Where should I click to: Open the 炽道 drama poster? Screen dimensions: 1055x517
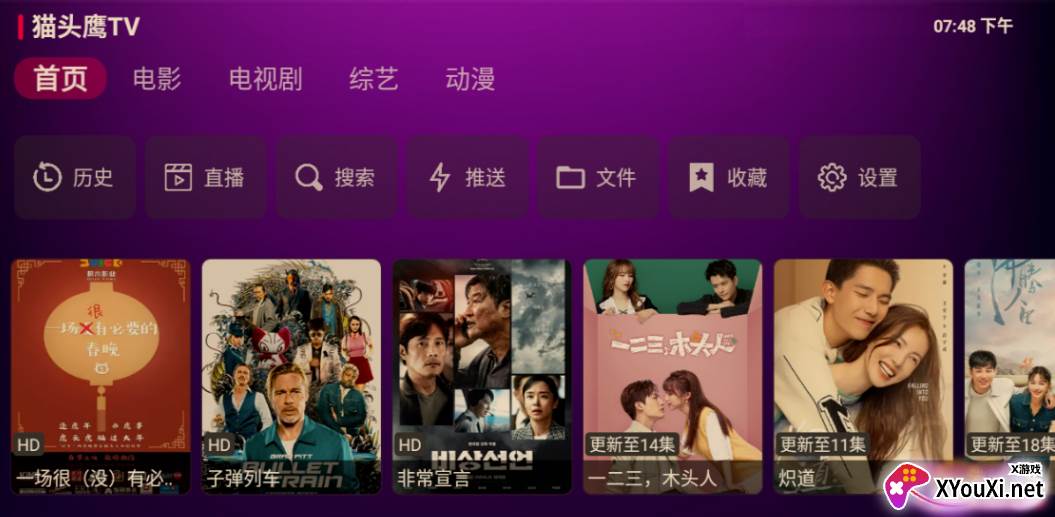pos(863,376)
